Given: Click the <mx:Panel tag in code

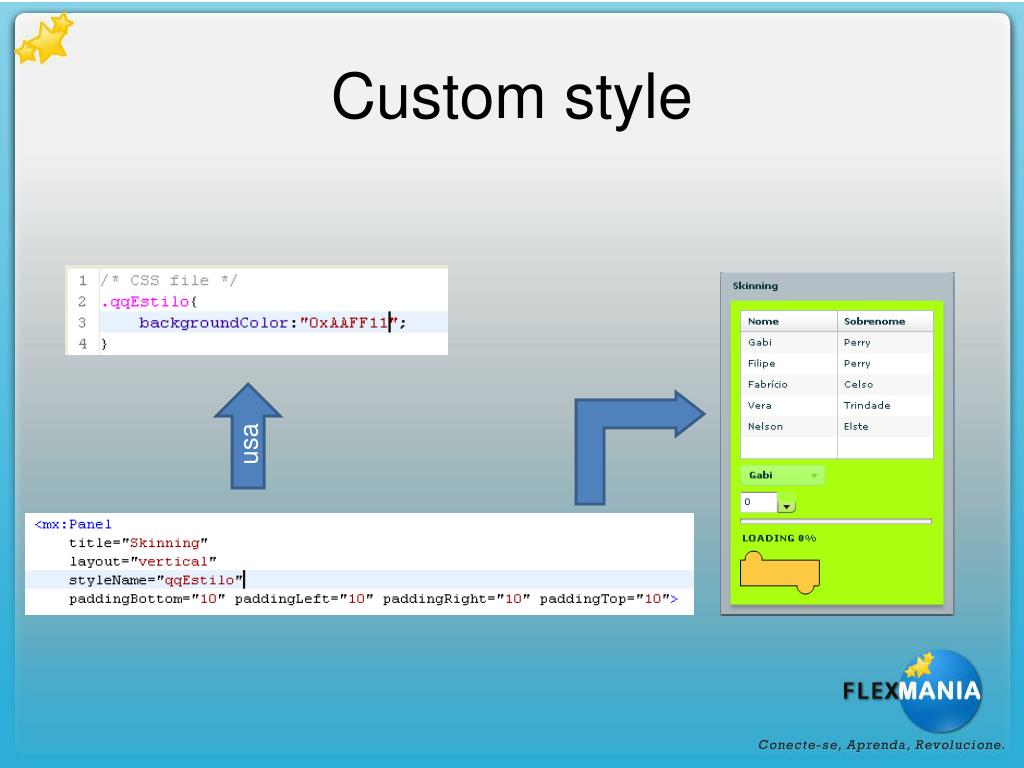Looking at the screenshot, I should (x=73, y=524).
